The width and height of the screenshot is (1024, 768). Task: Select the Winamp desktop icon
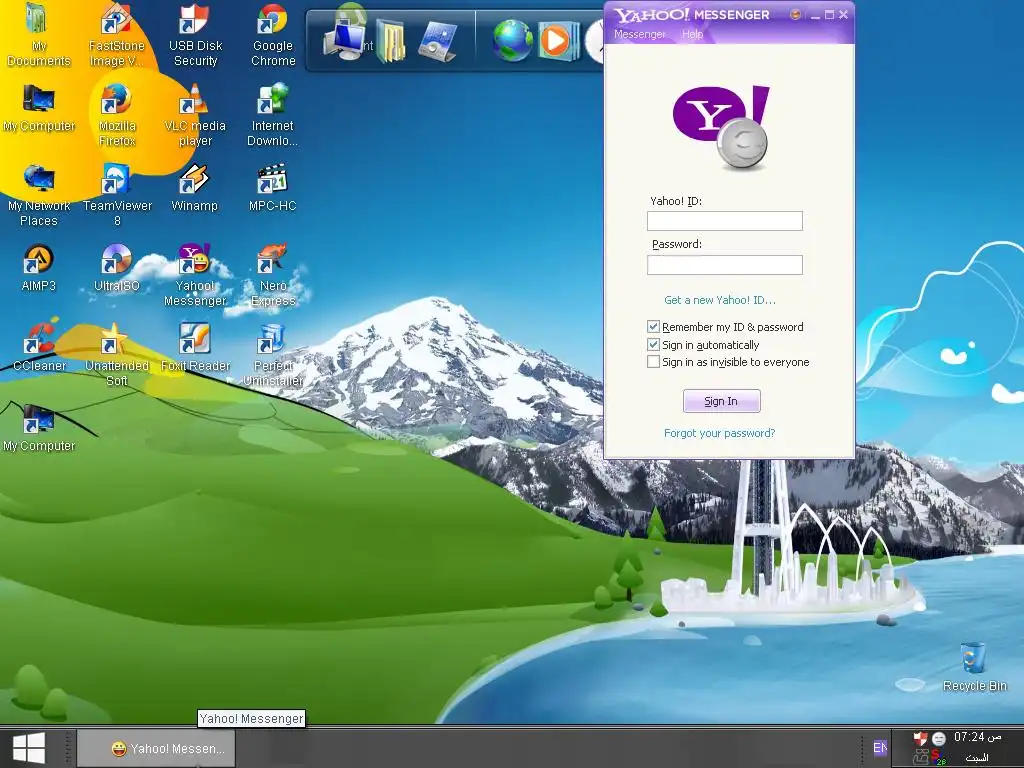(195, 188)
